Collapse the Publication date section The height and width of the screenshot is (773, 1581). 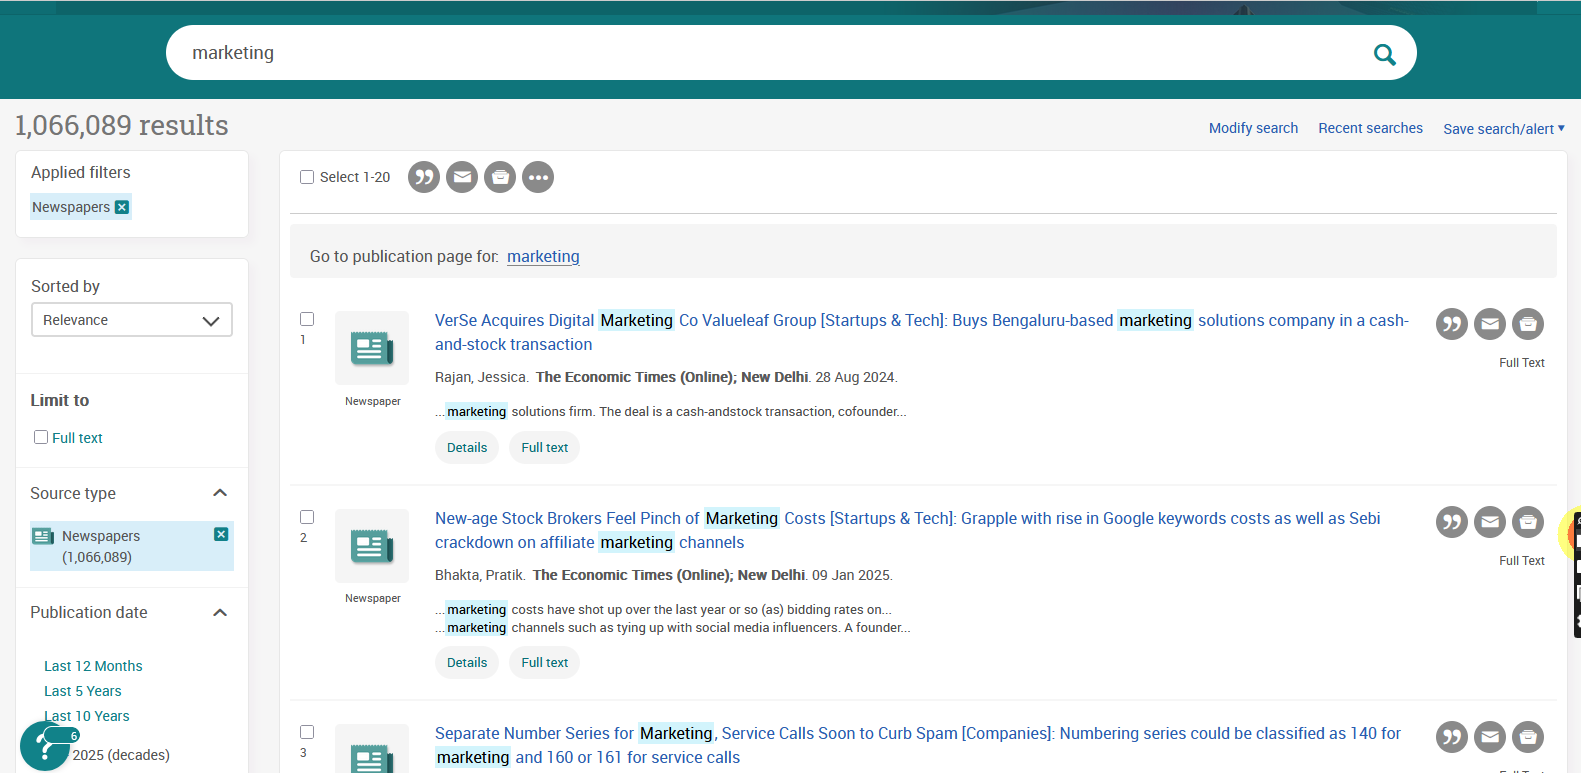point(220,612)
